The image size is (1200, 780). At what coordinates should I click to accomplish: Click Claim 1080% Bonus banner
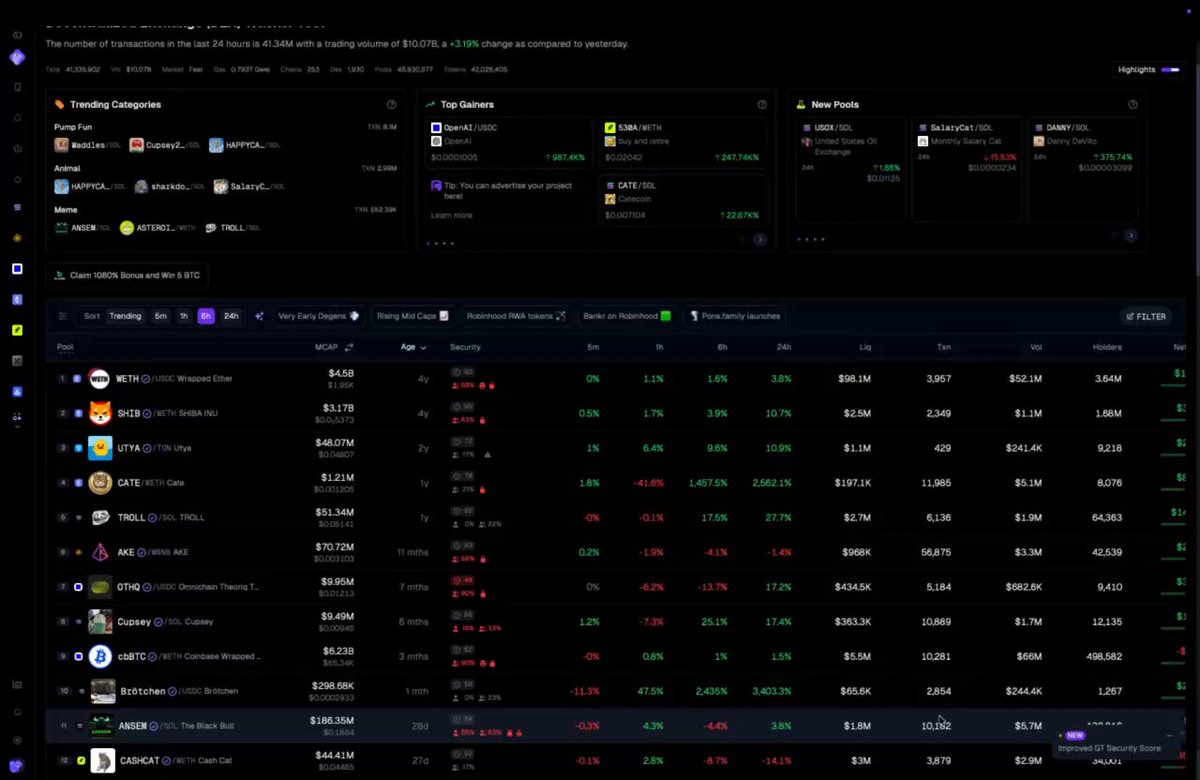click(x=127, y=275)
